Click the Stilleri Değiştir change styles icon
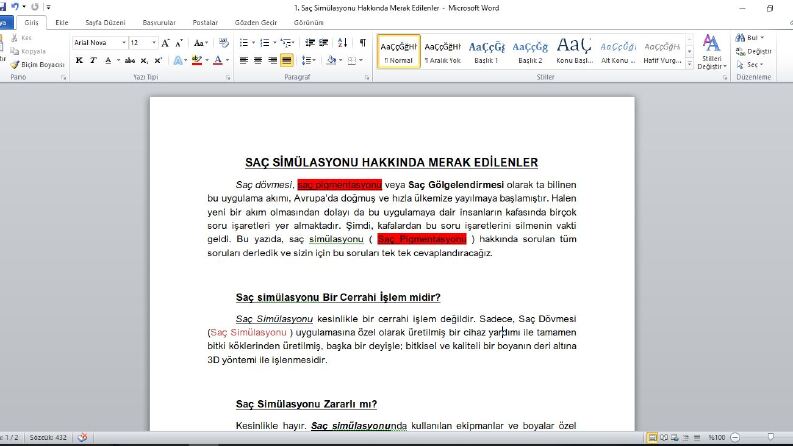The image size is (793, 446). [712, 52]
